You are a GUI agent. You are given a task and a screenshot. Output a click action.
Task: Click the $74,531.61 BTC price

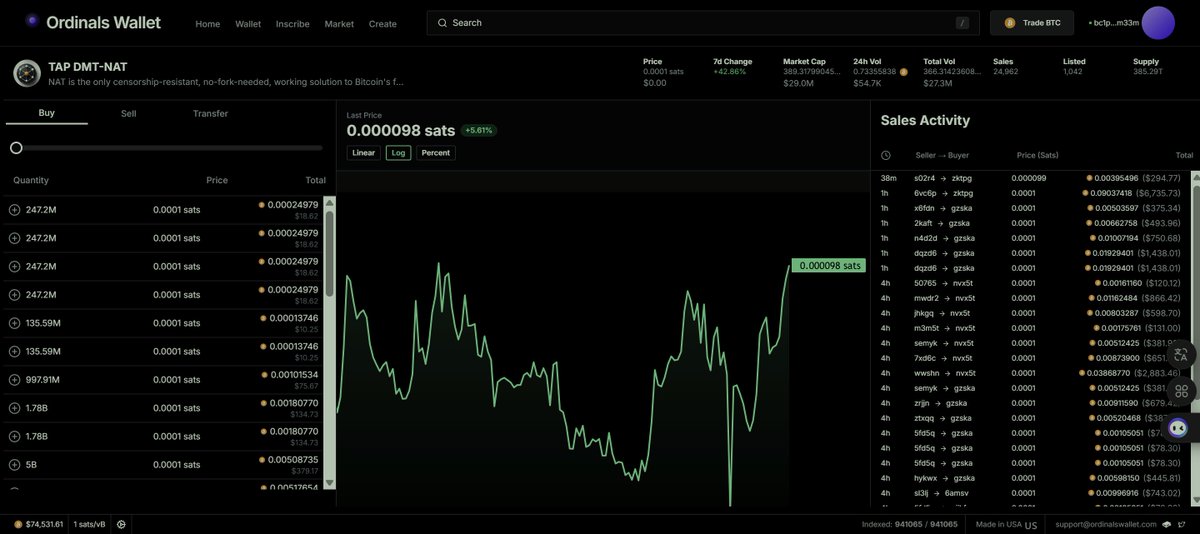point(45,524)
